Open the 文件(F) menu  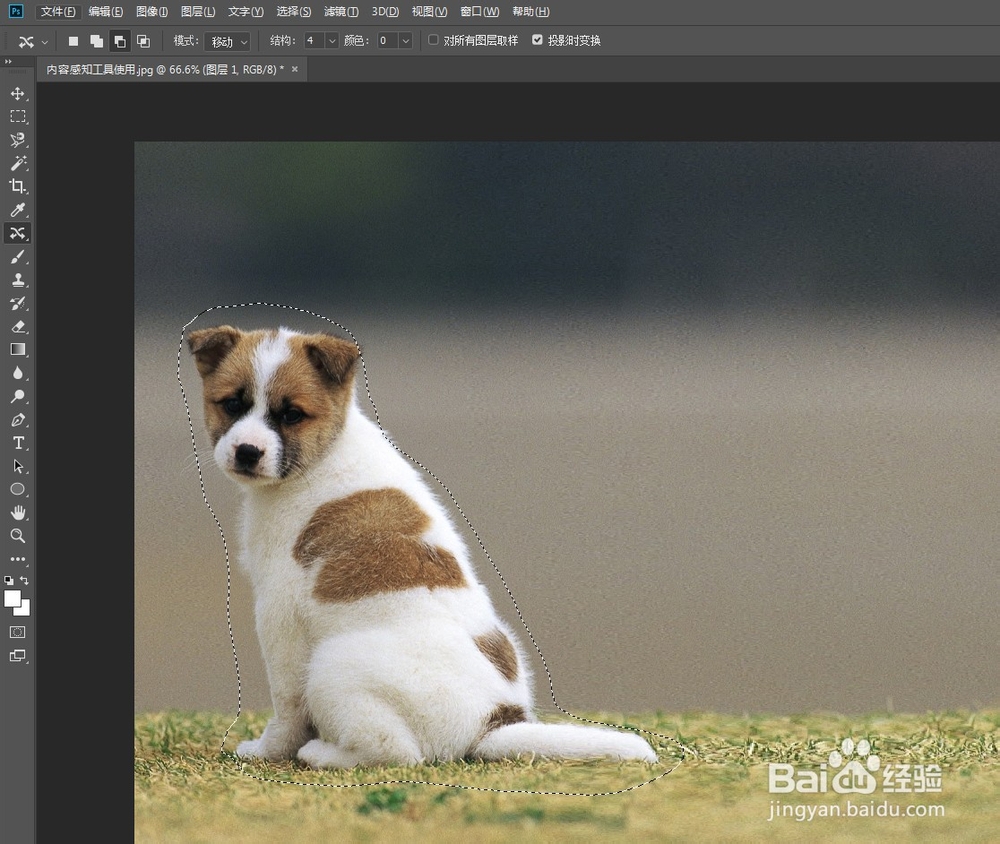tap(58, 11)
